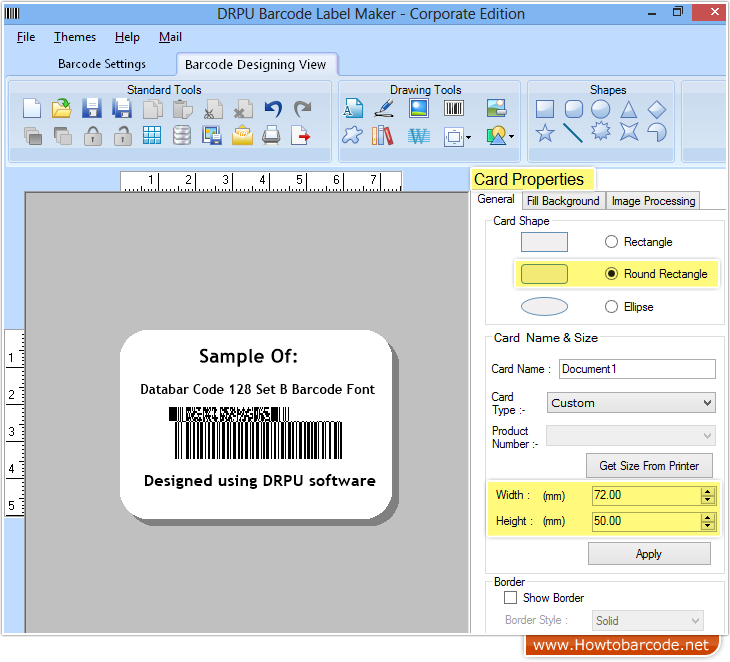This screenshot has width=730, height=662.
Task: Click the Cut scissors icon
Action: 213,109
